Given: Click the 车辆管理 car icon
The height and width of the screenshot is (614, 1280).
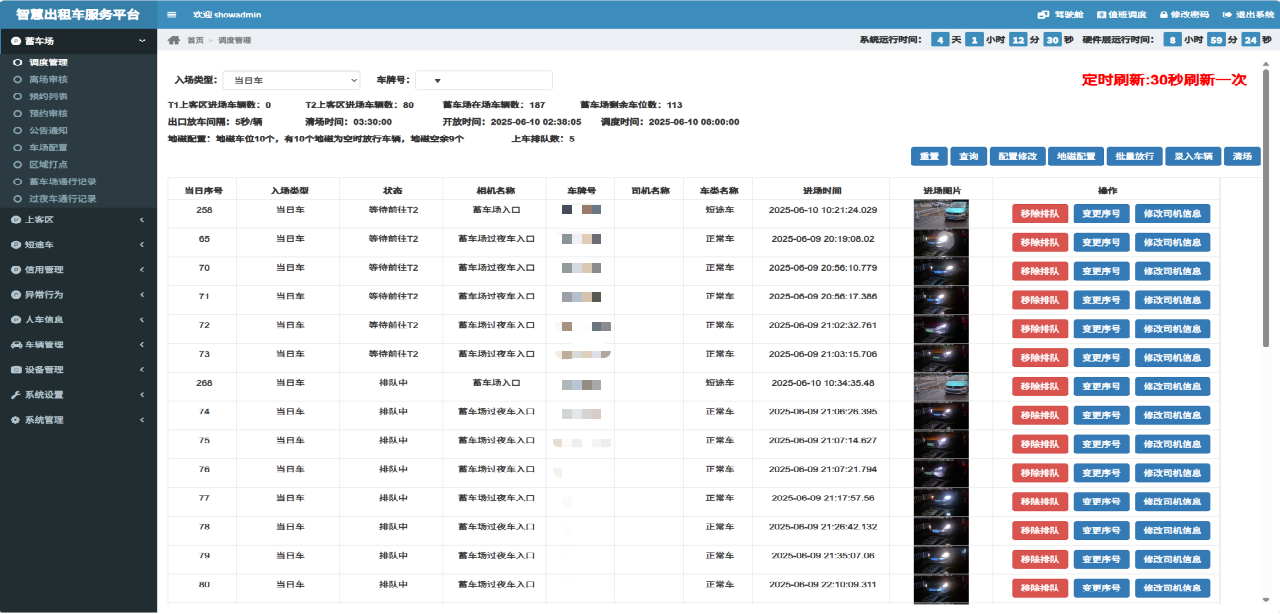Looking at the screenshot, I should [x=15, y=344].
